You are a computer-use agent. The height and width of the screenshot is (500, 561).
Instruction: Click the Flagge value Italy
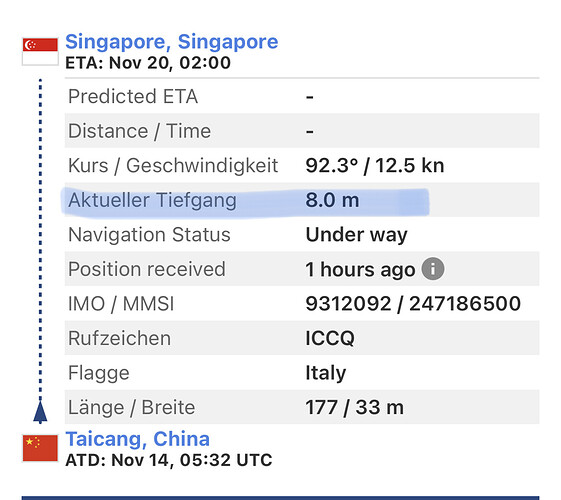click(326, 373)
